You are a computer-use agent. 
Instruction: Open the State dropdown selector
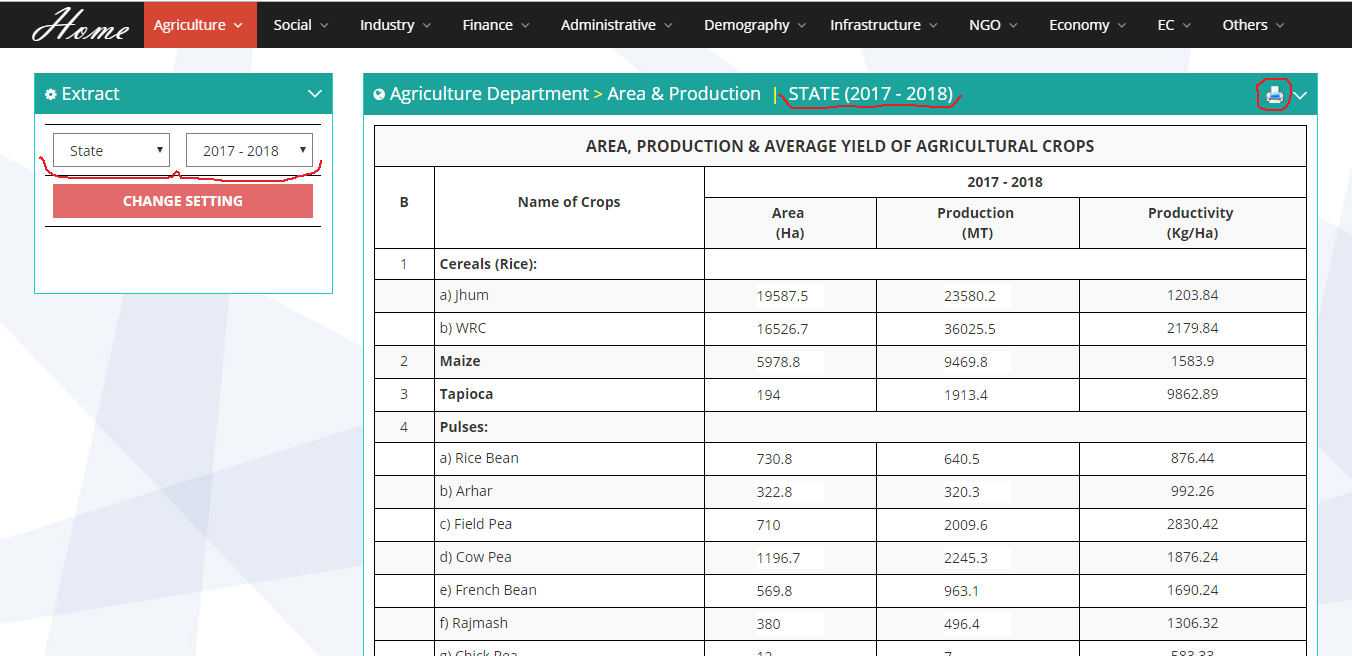[111, 151]
